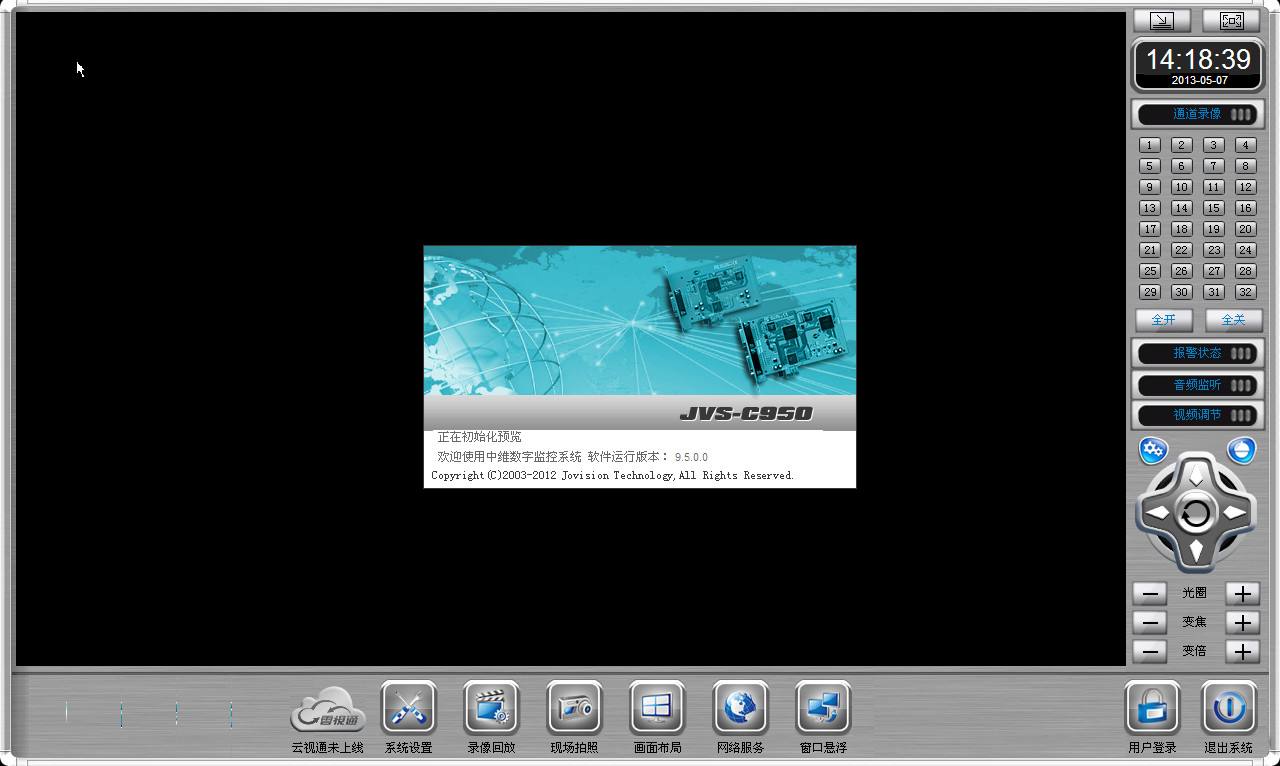Viewport: 1280px width, 766px height.
Task: Click 退出系统 power exit icon
Action: tap(1228, 708)
